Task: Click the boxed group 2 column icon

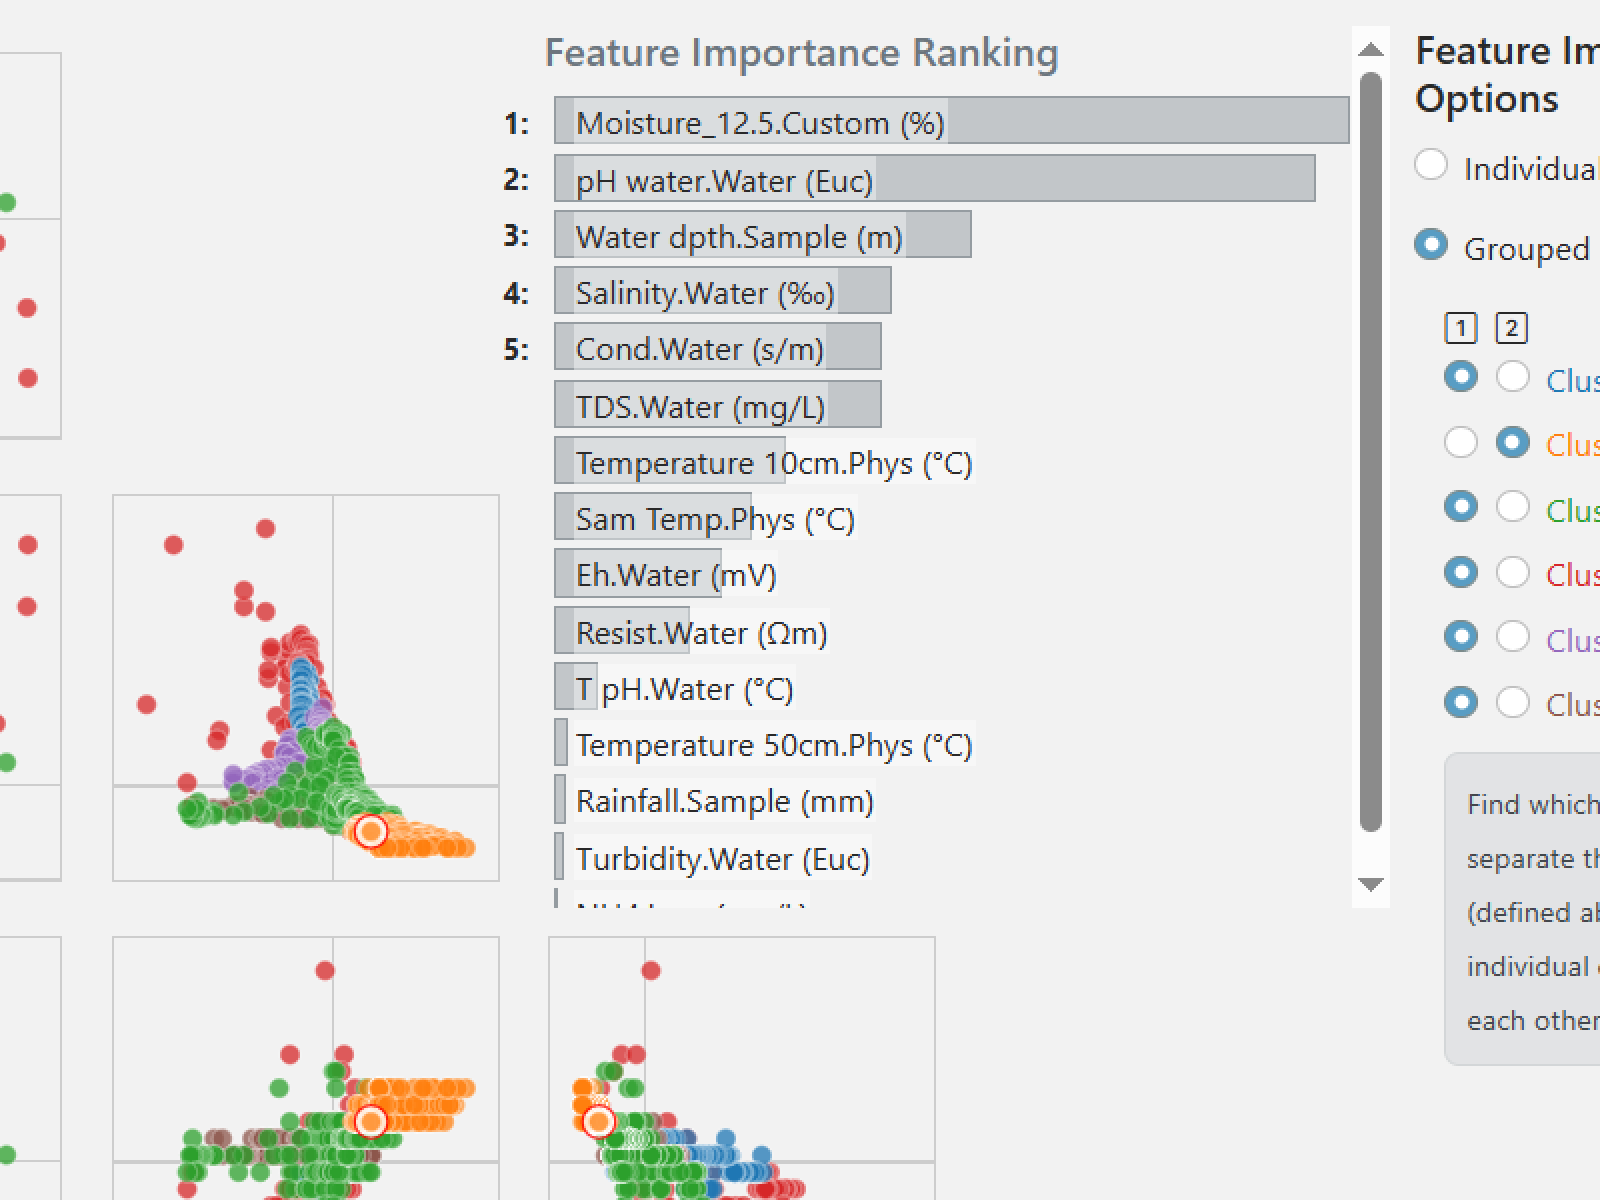Action: (x=1511, y=328)
